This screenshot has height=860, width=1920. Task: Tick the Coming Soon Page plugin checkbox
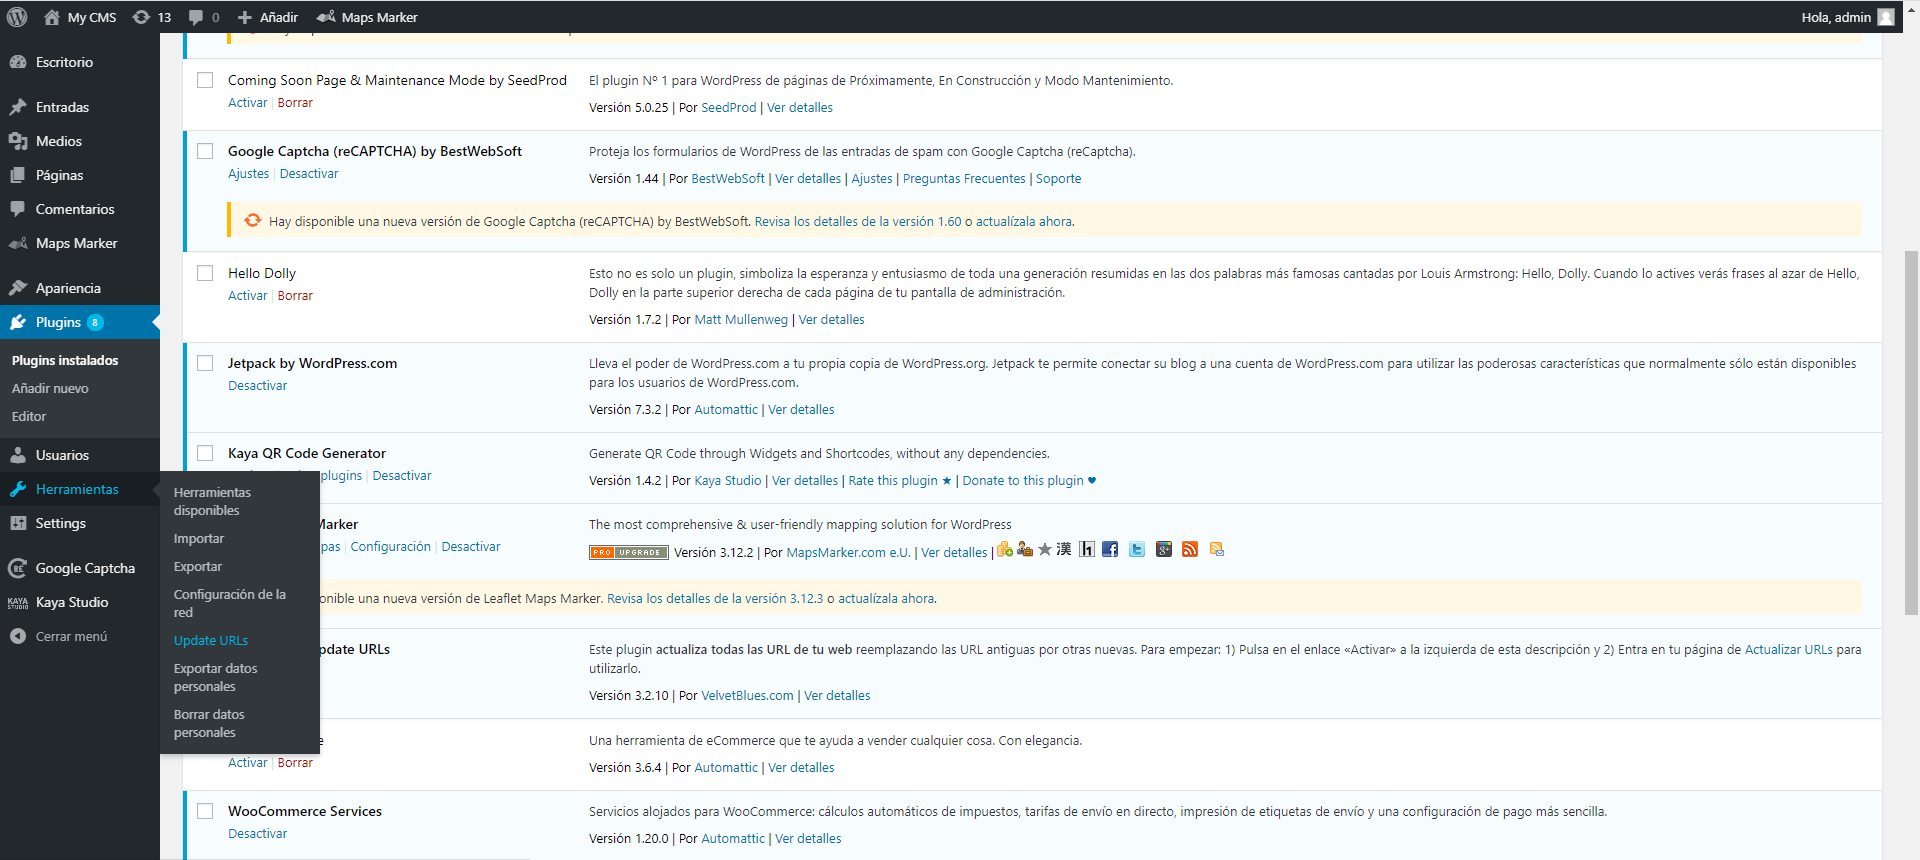pyautogui.click(x=205, y=80)
